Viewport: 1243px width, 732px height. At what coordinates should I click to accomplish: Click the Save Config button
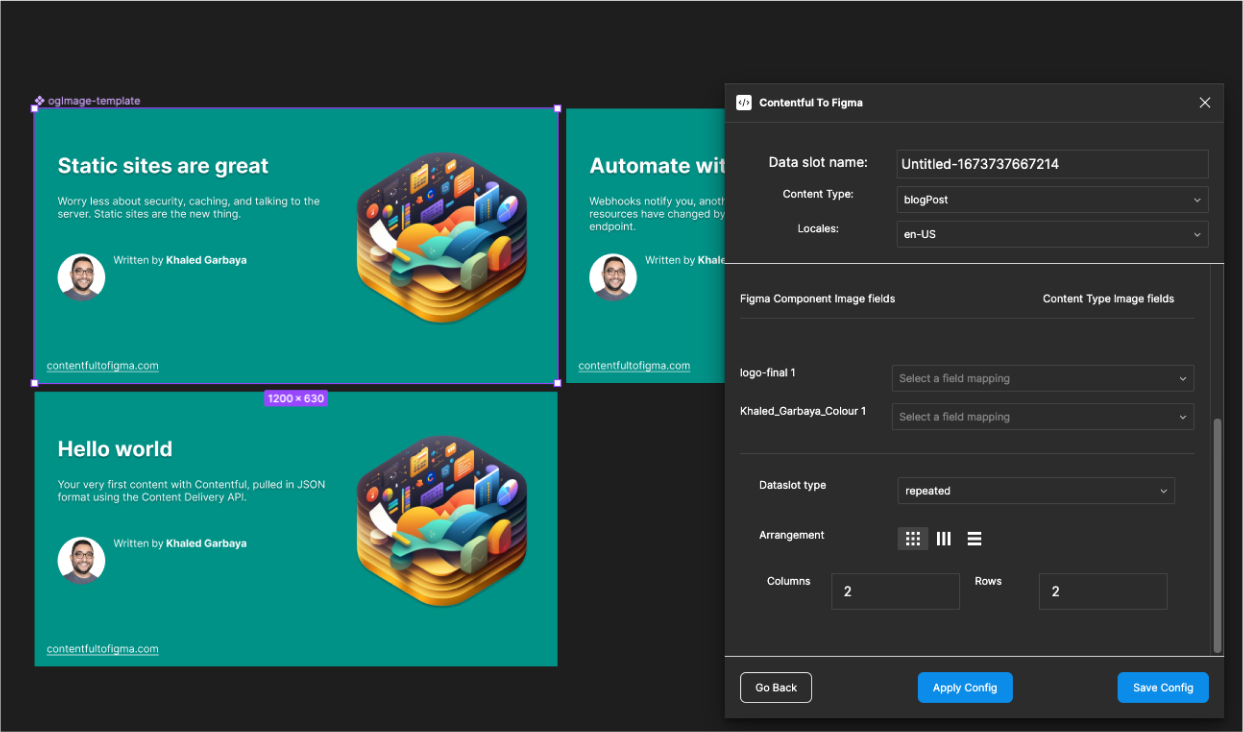(1162, 687)
